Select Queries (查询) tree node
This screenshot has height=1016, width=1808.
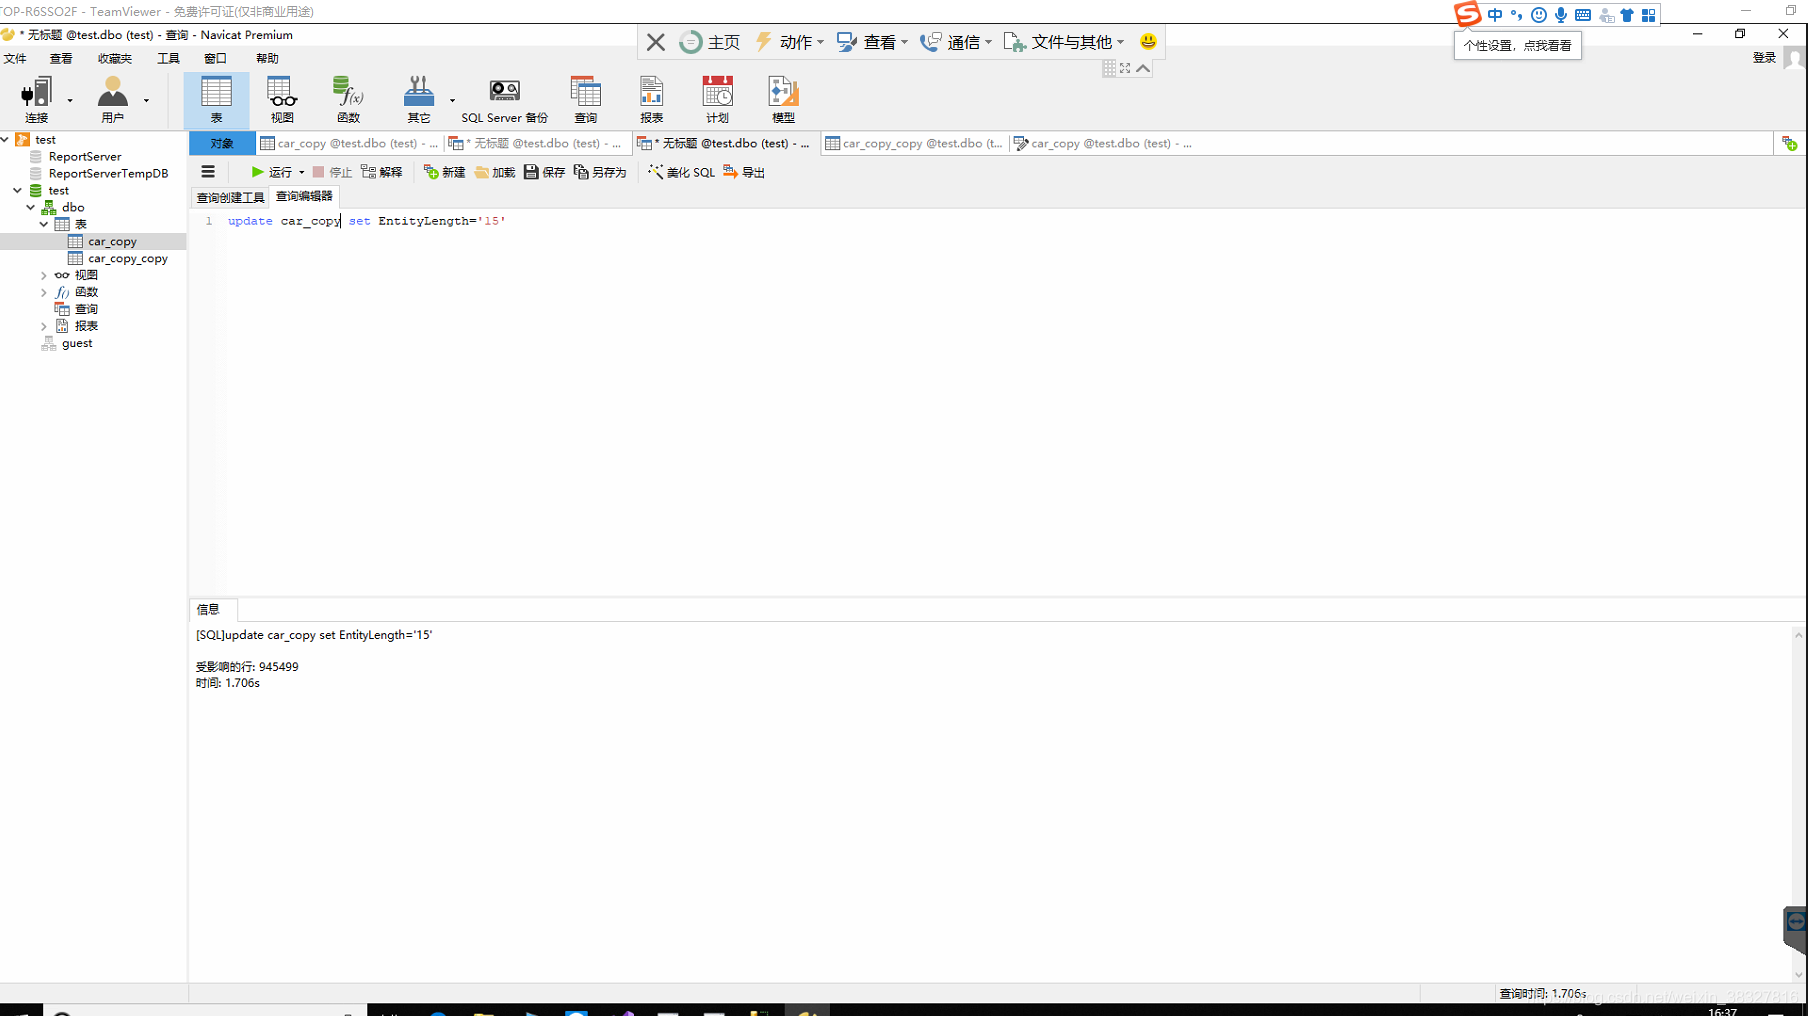(86, 309)
